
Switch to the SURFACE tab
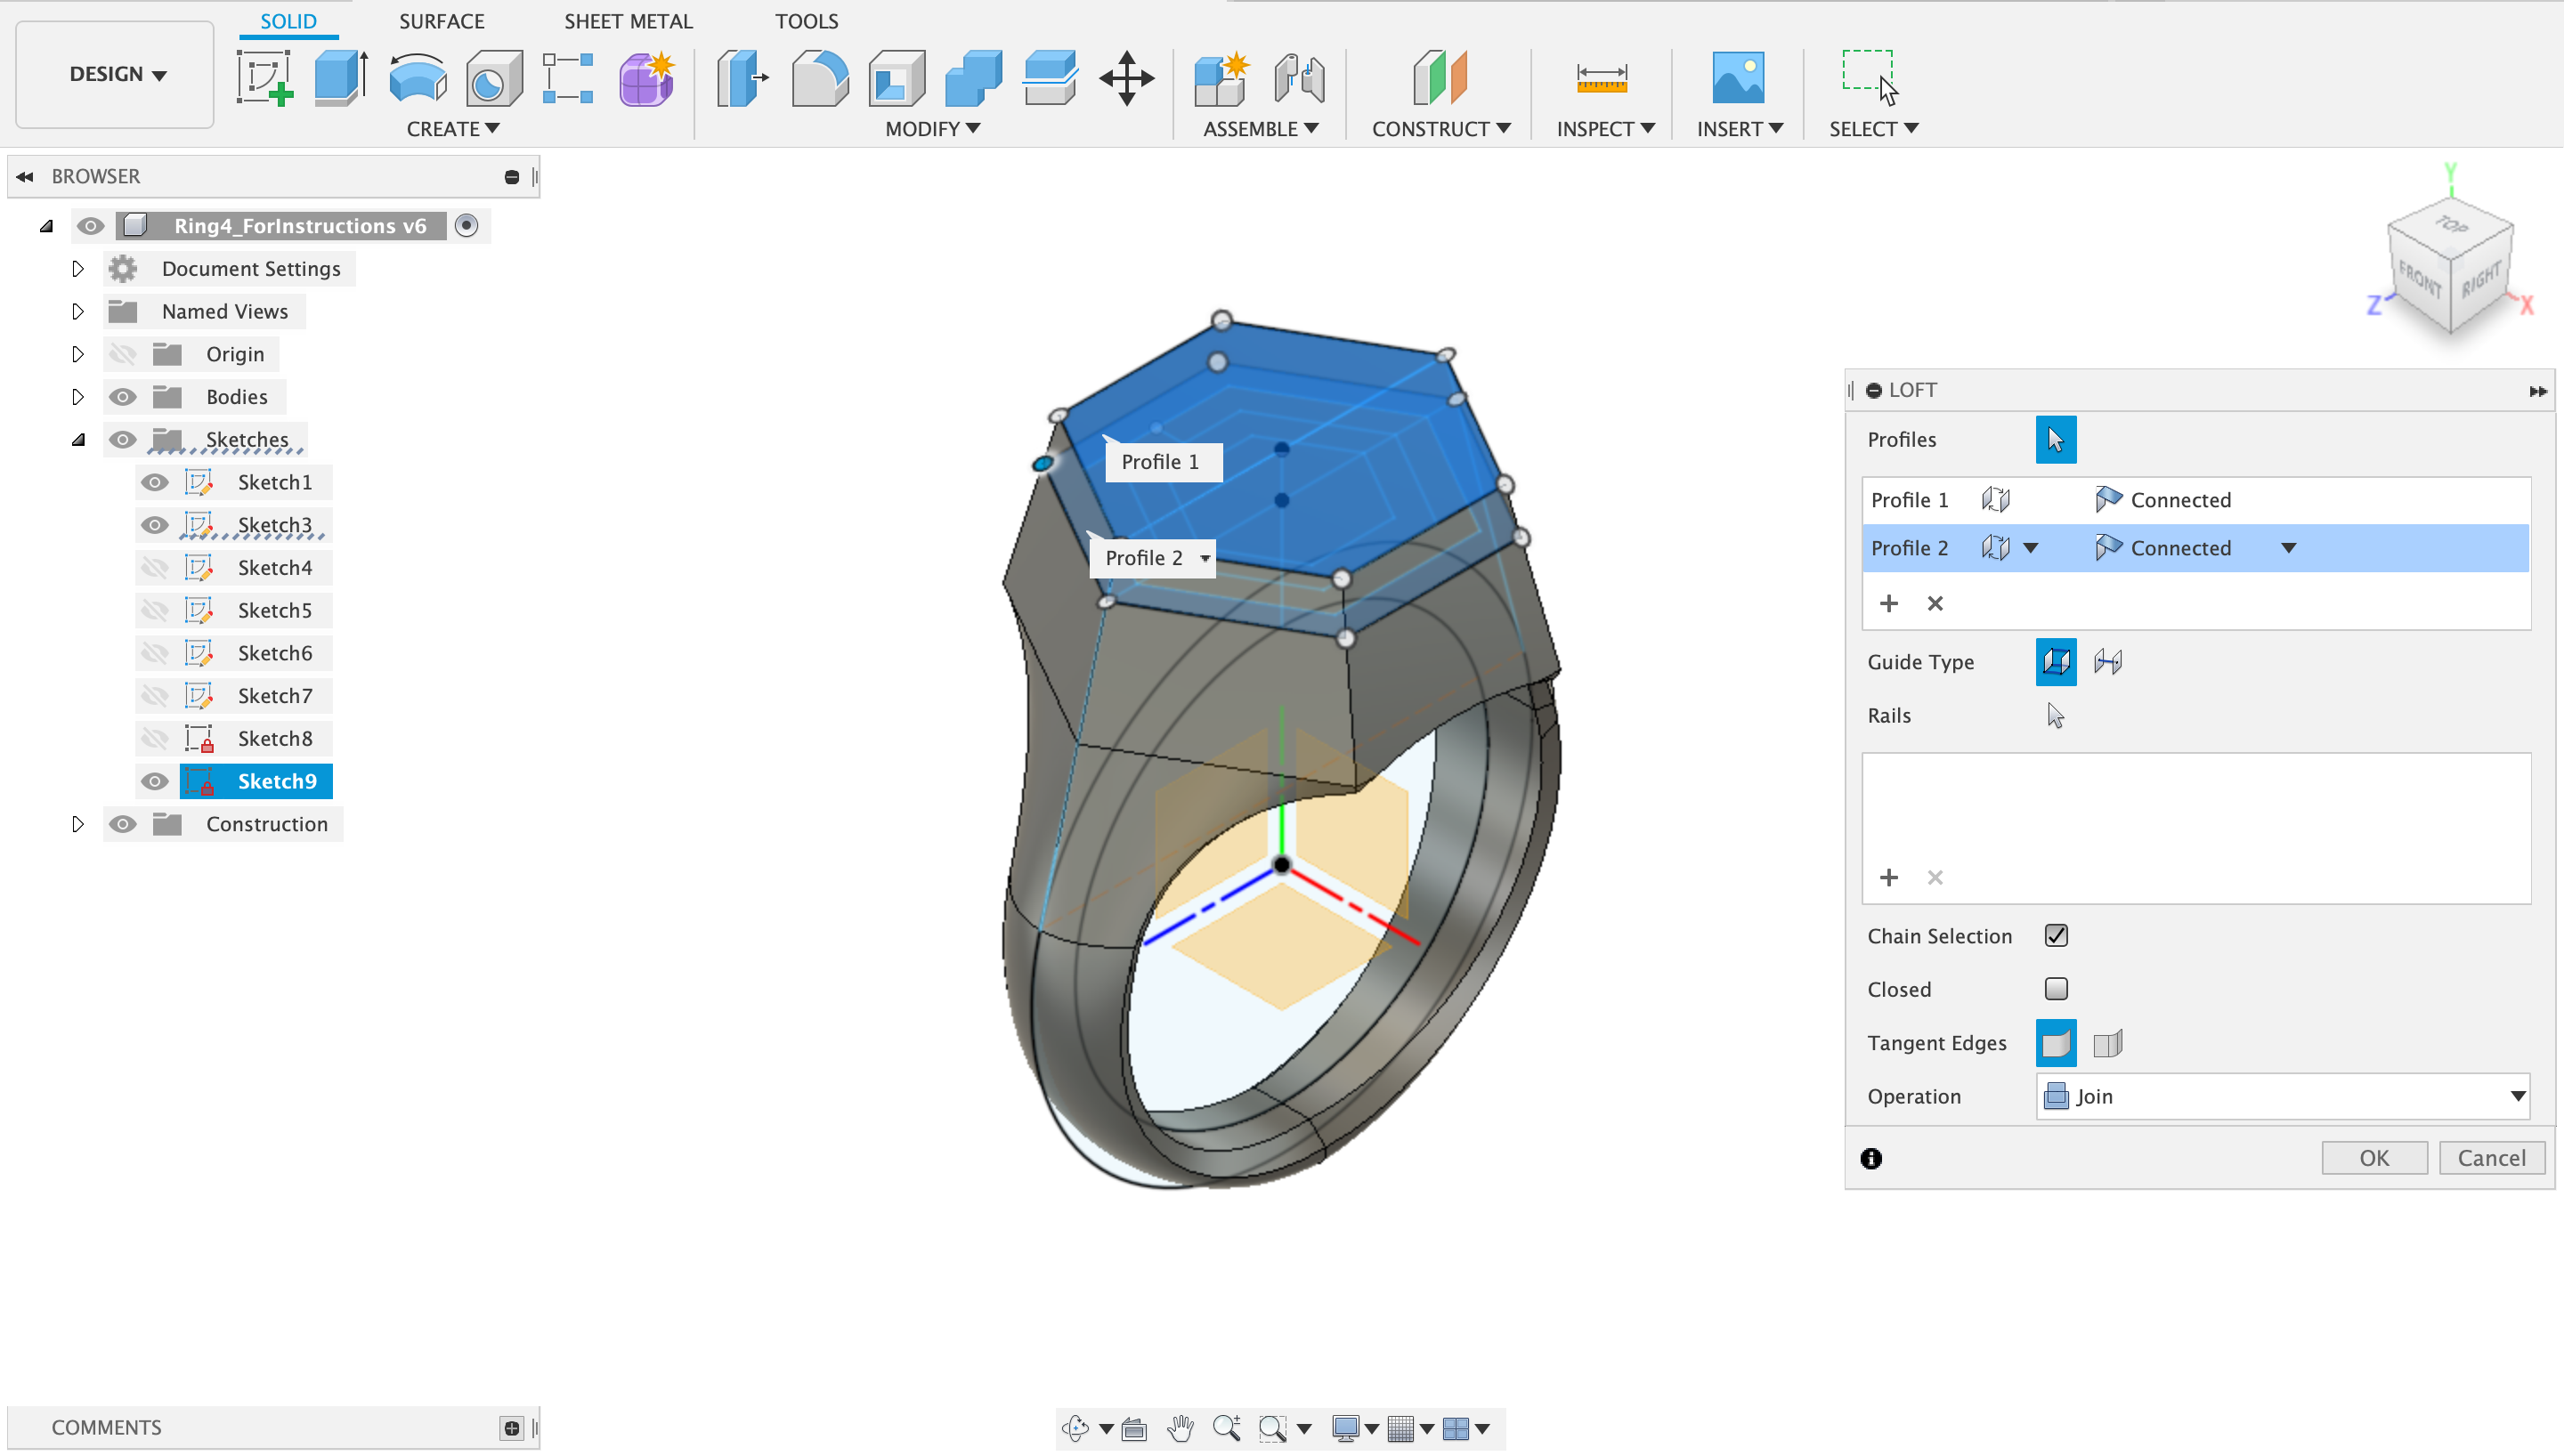tap(441, 21)
